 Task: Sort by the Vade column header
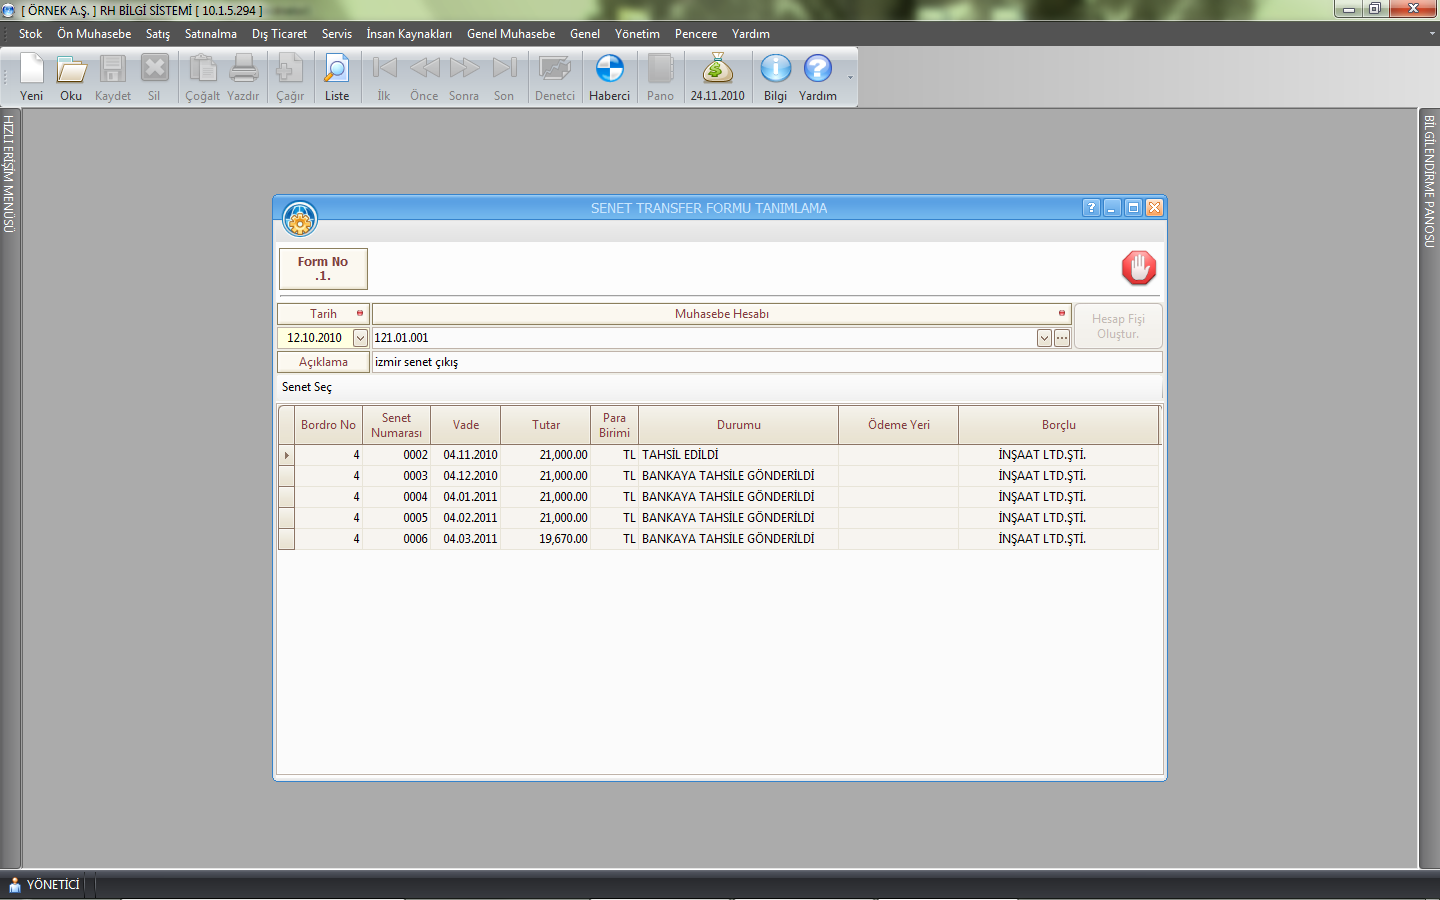pos(465,425)
